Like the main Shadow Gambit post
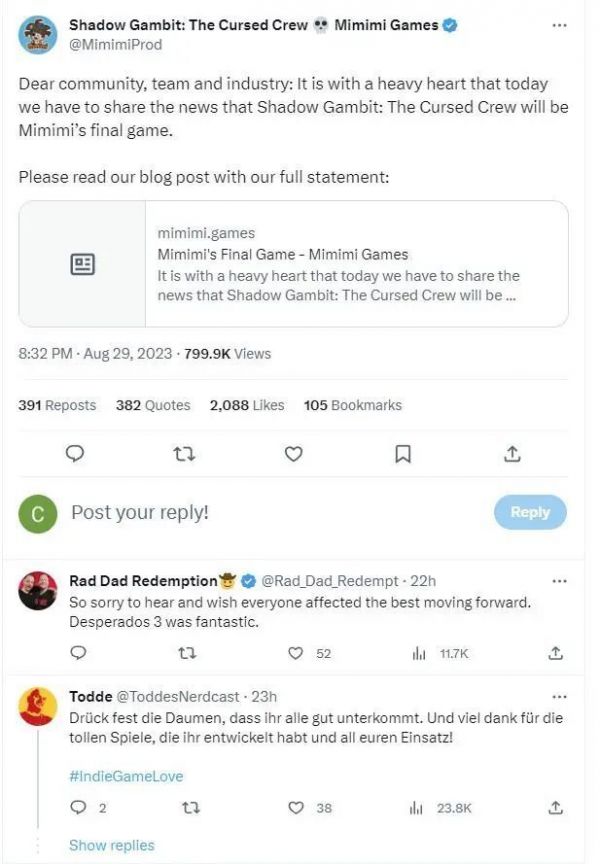600x864 pixels. click(293, 454)
